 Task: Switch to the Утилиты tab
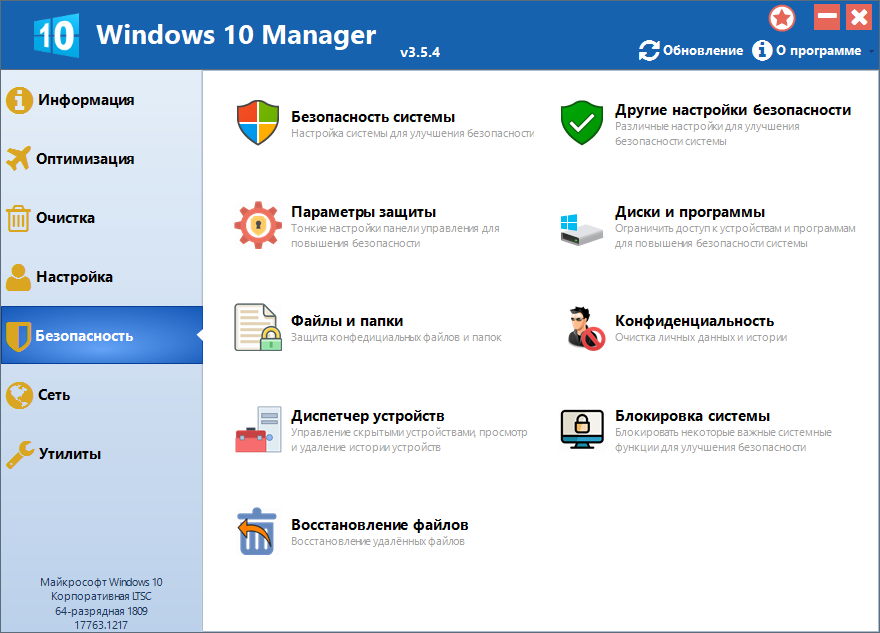point(70,453)
